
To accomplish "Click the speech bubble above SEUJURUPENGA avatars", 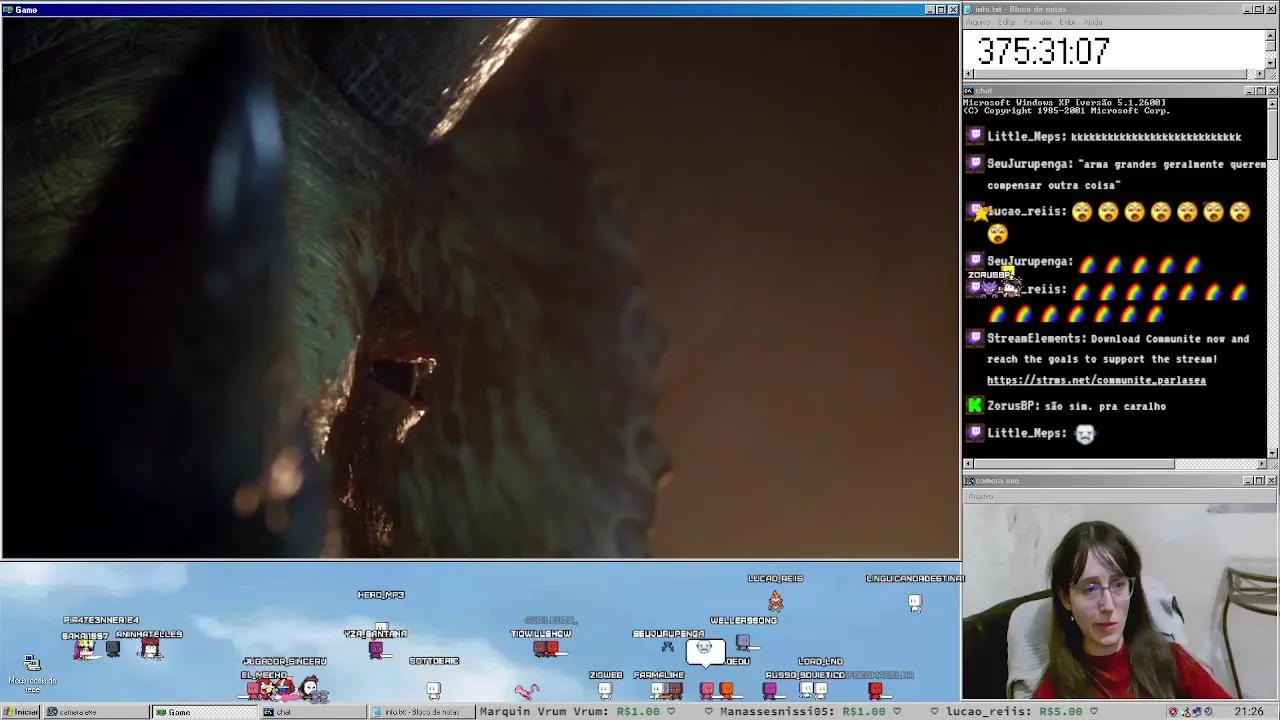I will (705, 652).
